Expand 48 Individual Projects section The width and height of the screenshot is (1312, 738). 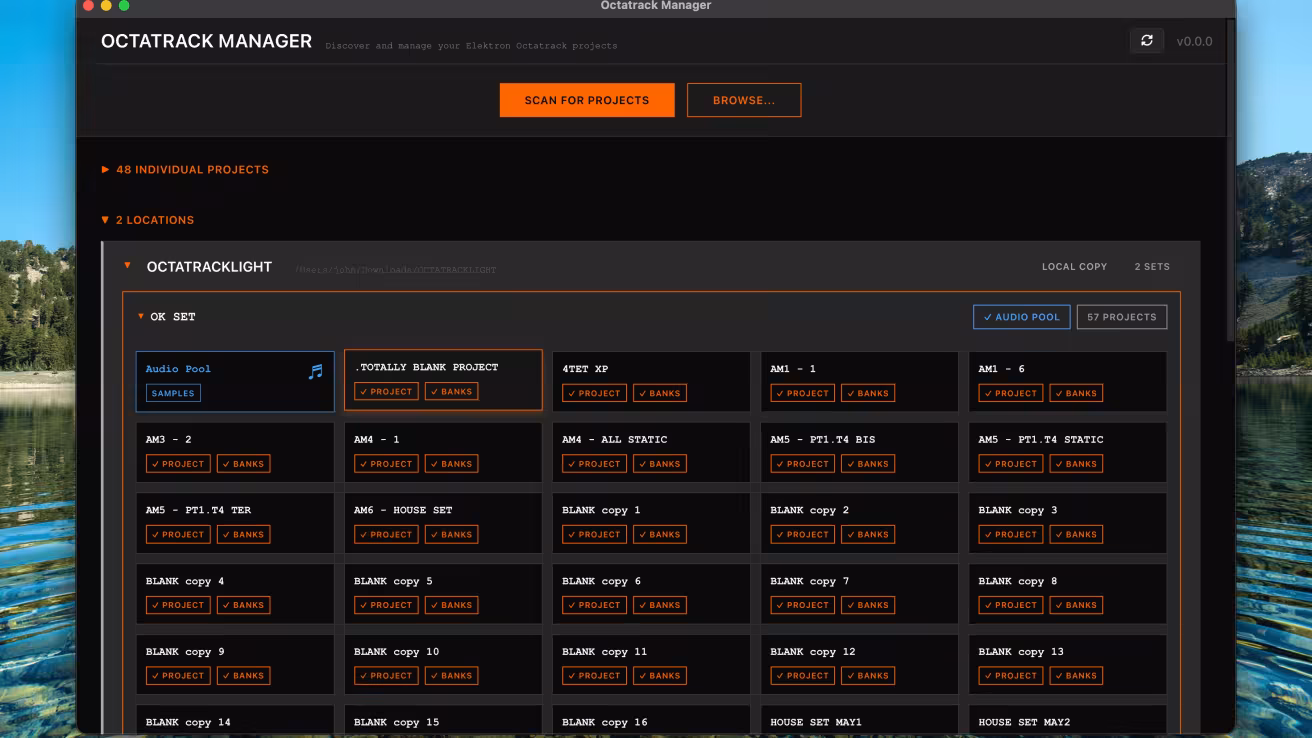(185, 170)
